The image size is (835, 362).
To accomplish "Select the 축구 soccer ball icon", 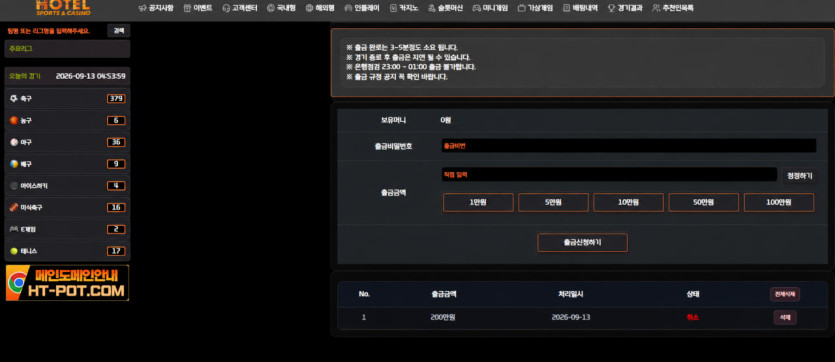I will (14, 98).
